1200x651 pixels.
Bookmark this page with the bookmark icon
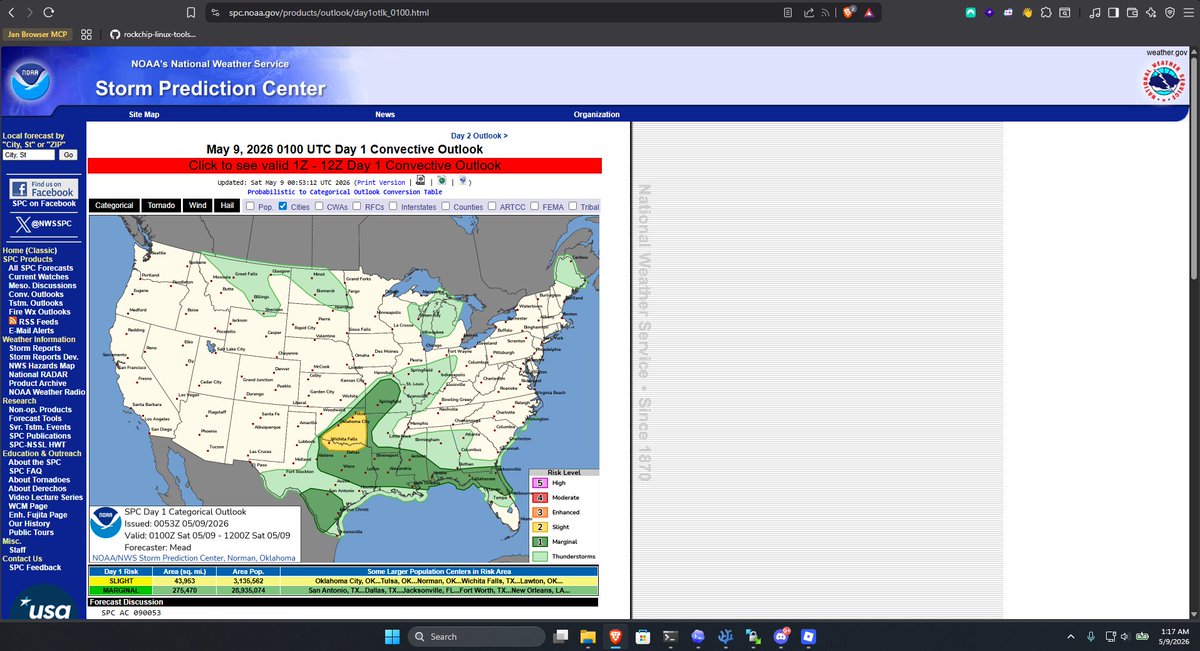(x=191, y=13)
